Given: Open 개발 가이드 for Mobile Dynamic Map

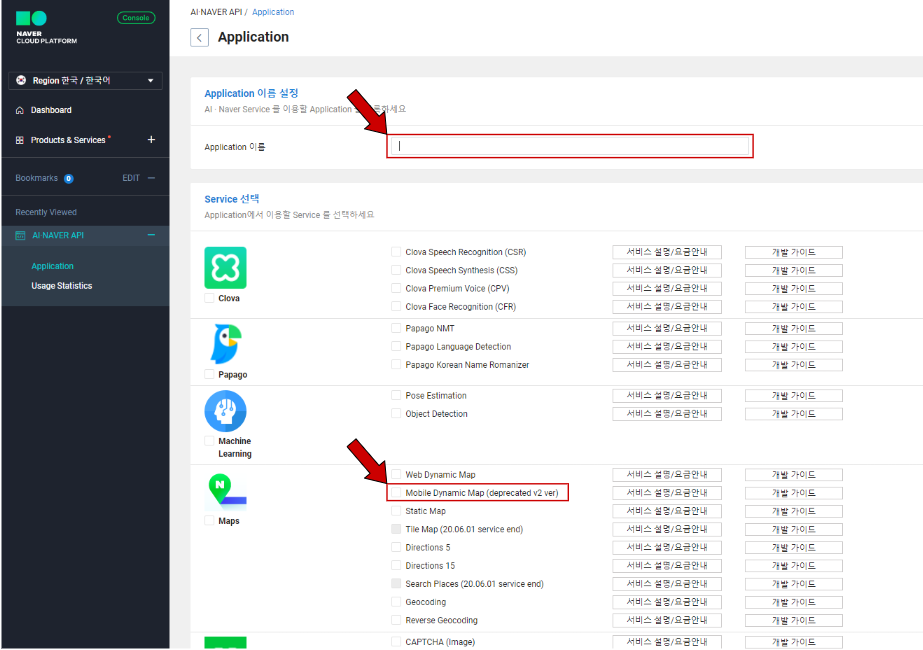Looking at the screenshot, I should pyautogui.click(x=793, y=492).
